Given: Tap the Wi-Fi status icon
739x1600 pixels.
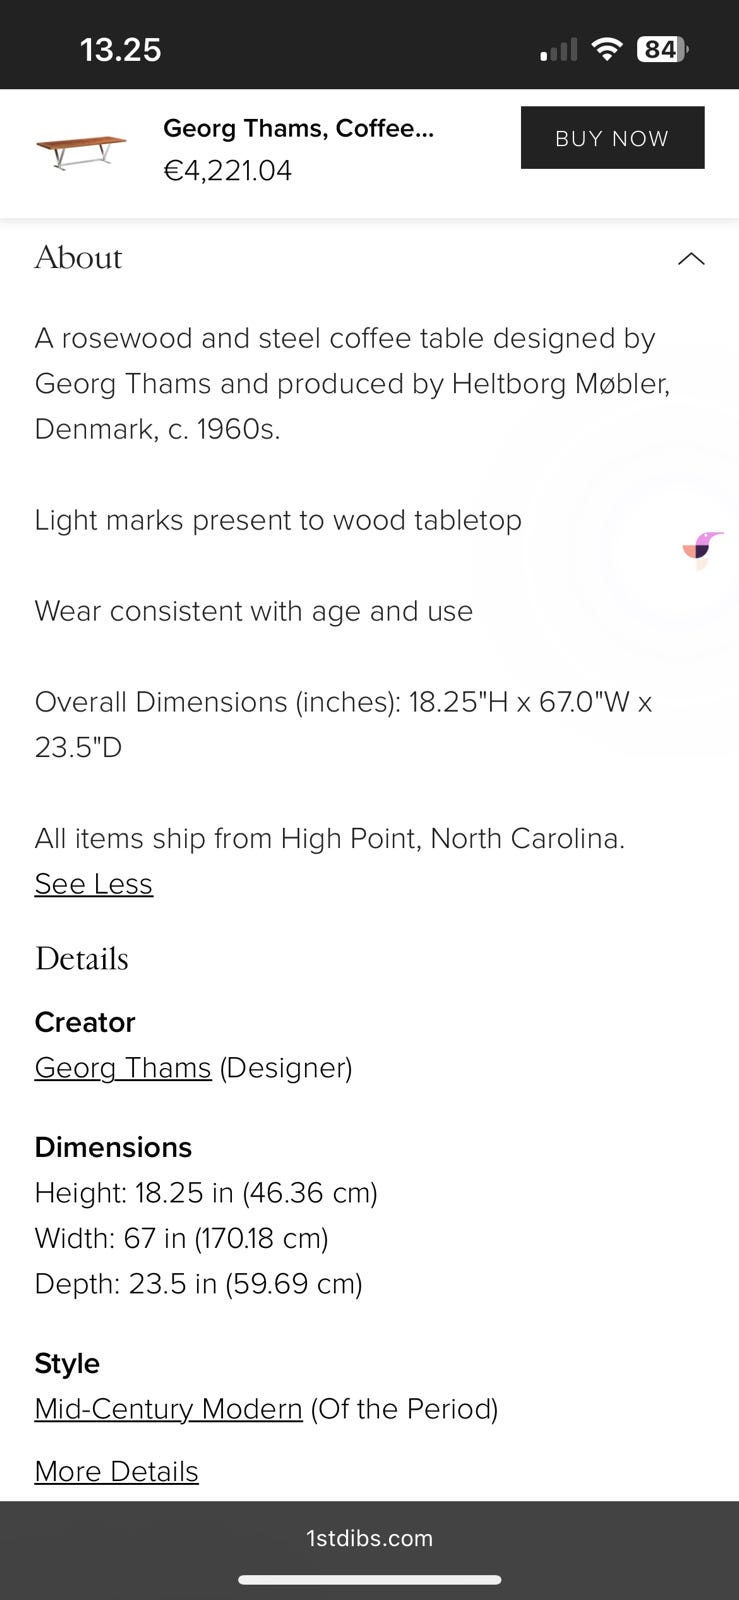Looking at the screenshot, I should click(x=607, y=49).
